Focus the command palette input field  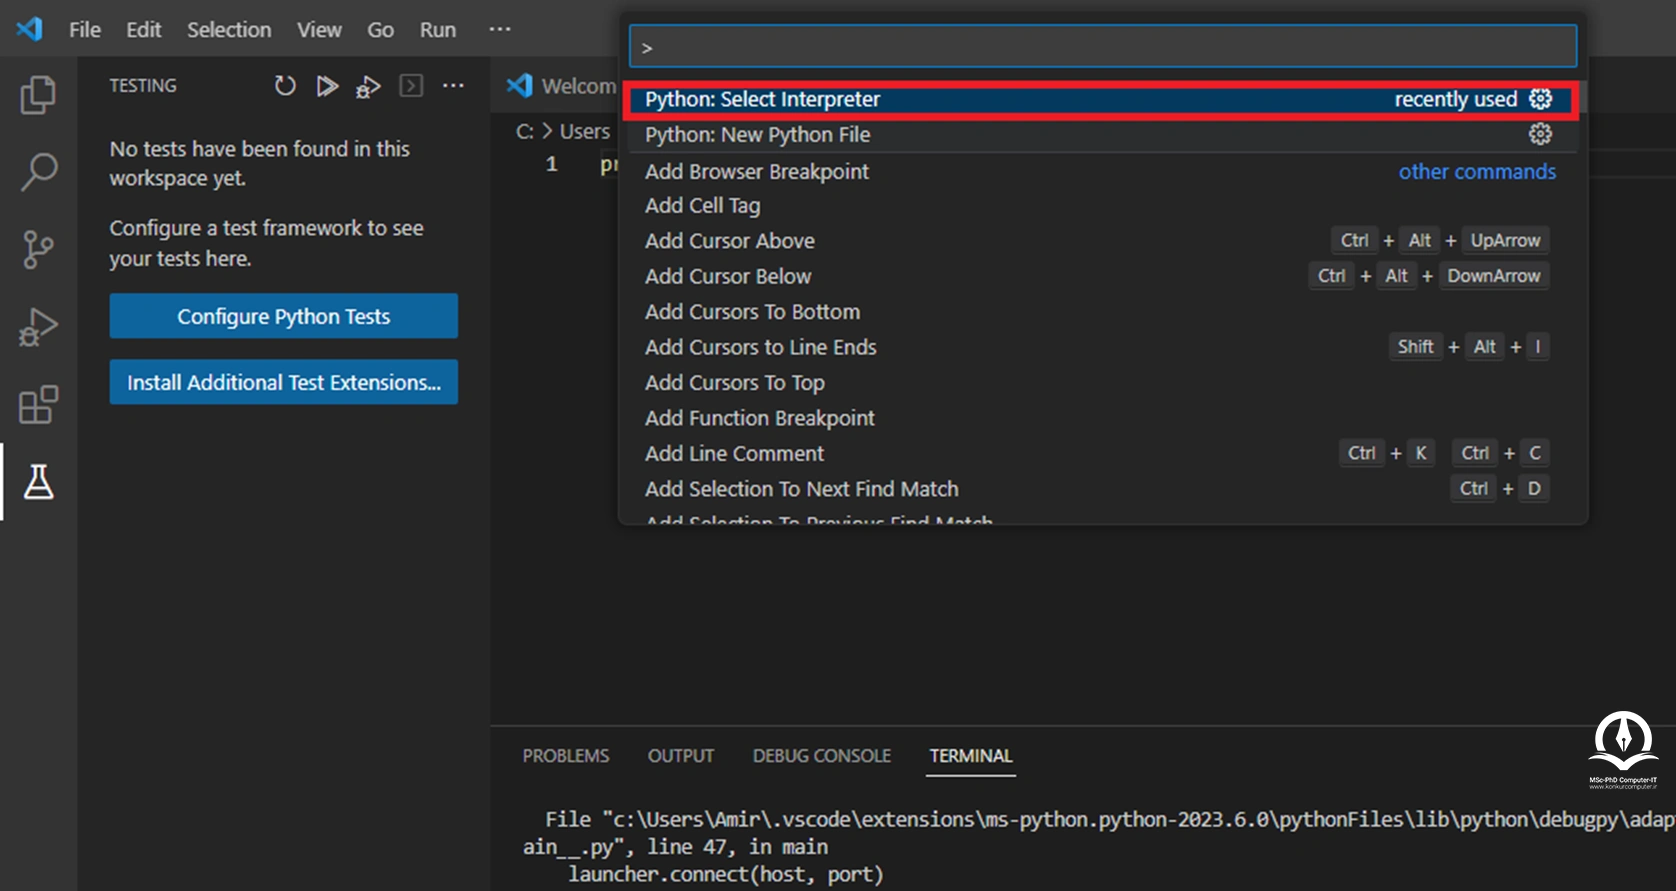1103,47
